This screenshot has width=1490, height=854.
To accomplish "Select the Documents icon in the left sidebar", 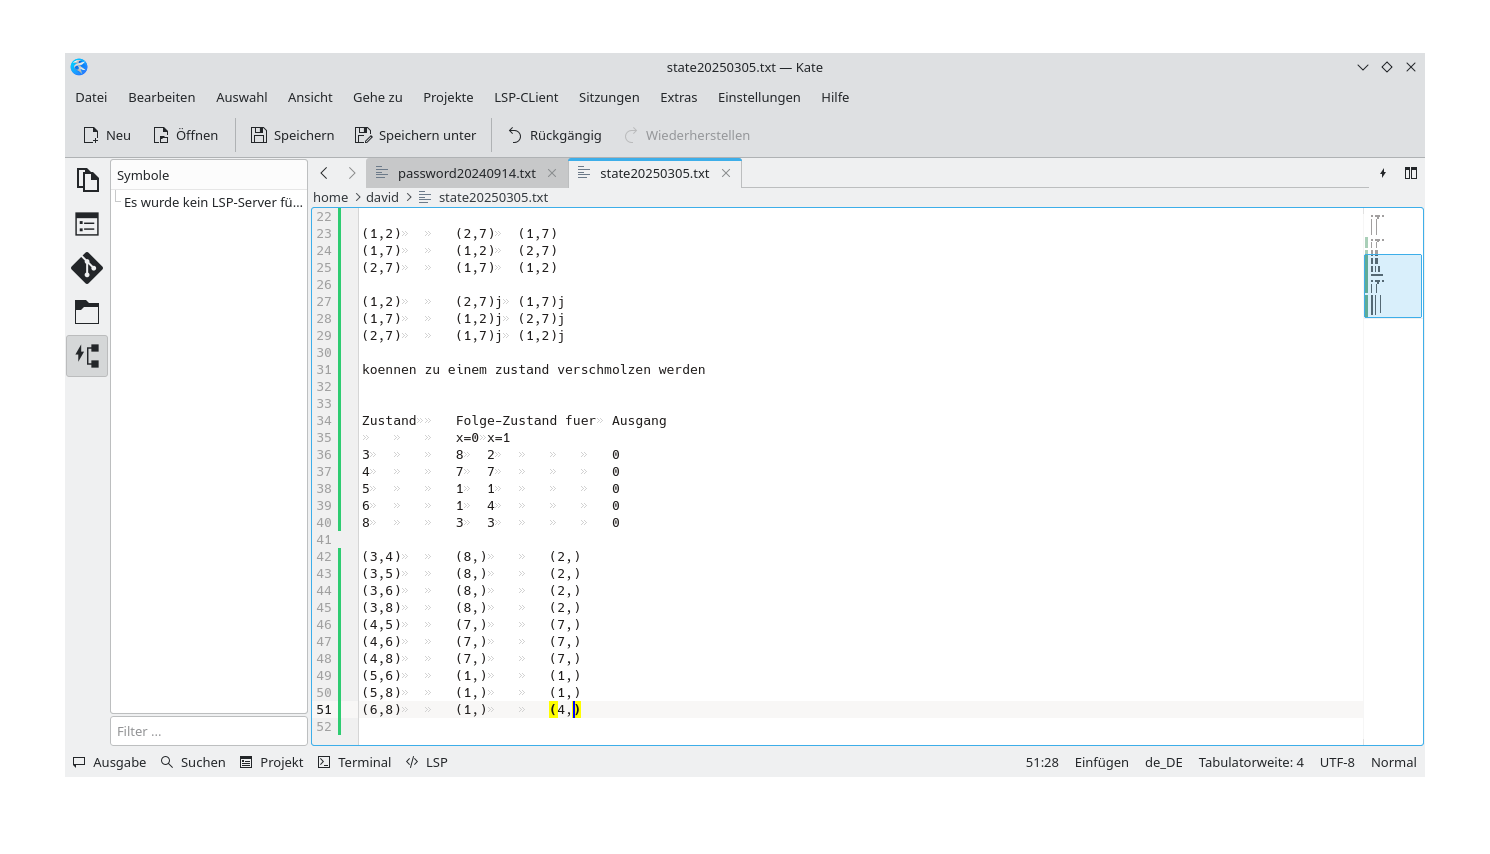I will tap(87, 179).
